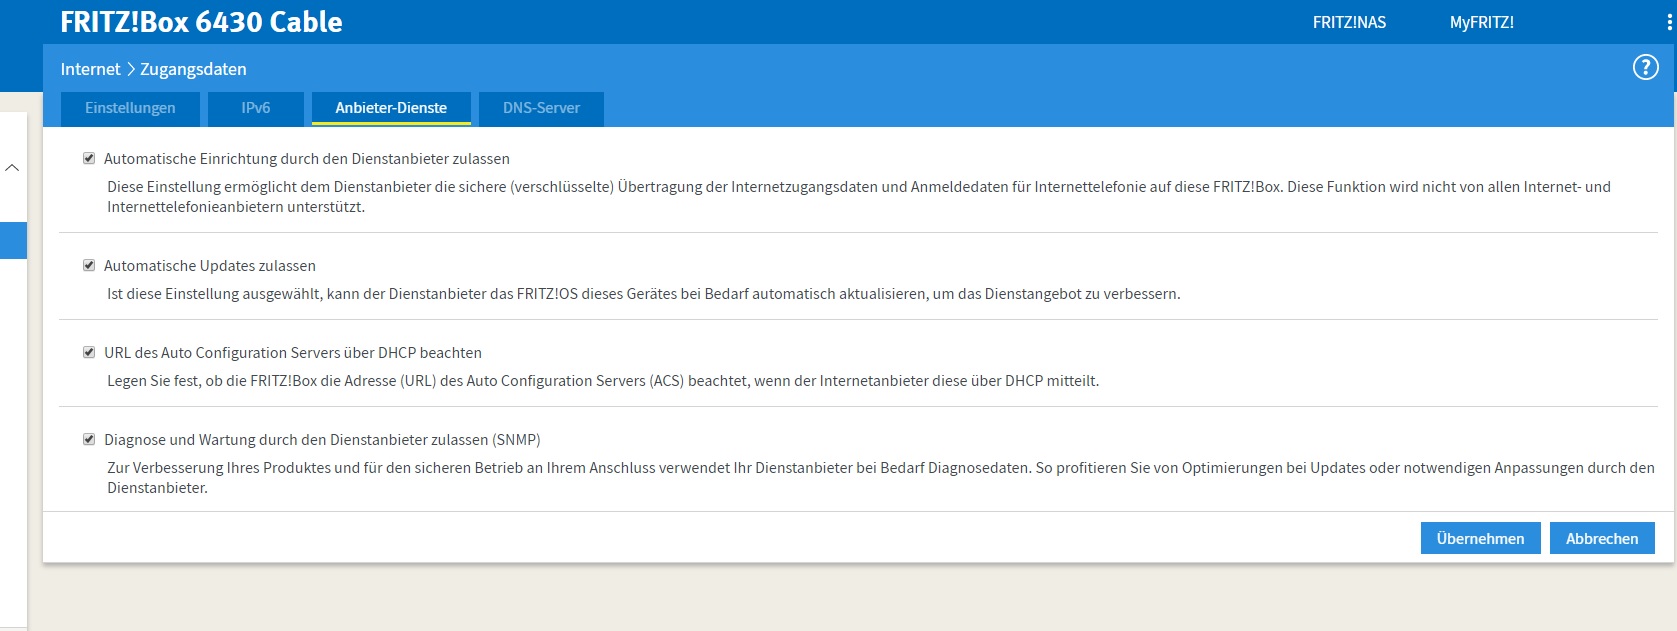Click the Übernehmen button

tap(1480, 538)
